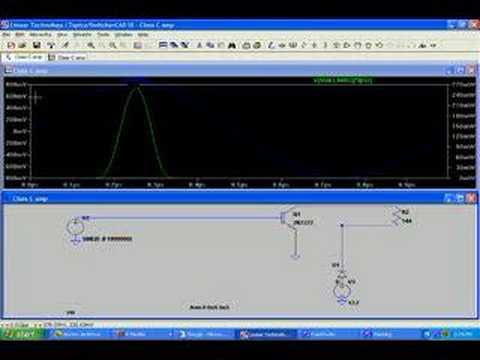Click the Zoom In magnifier icon
Viewport: 480px width, 360px height.
click(x=91, y=45)
